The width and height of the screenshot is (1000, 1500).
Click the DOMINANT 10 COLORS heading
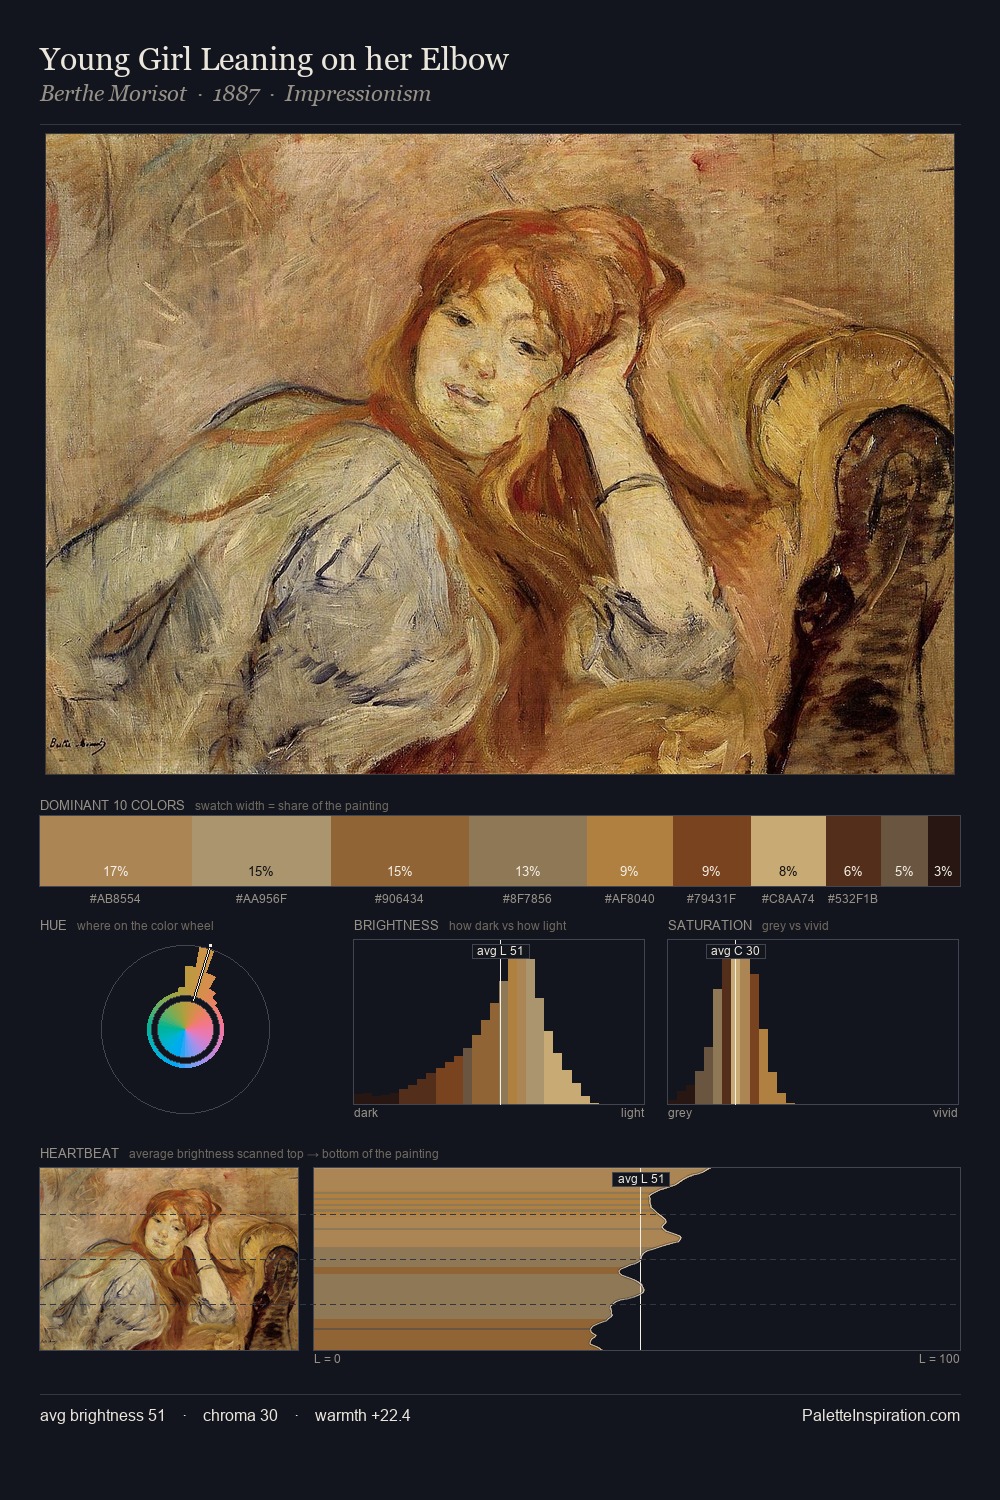pos(112,805)
